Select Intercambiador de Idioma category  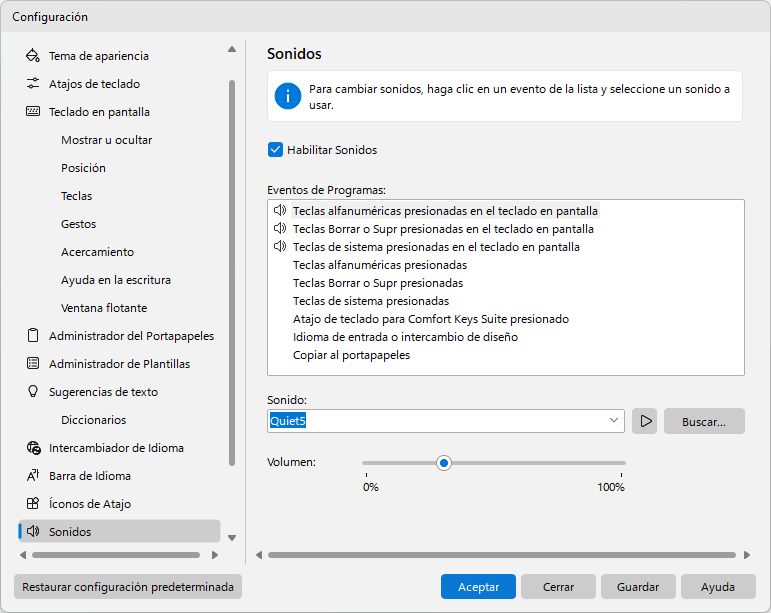pos(117,448)
